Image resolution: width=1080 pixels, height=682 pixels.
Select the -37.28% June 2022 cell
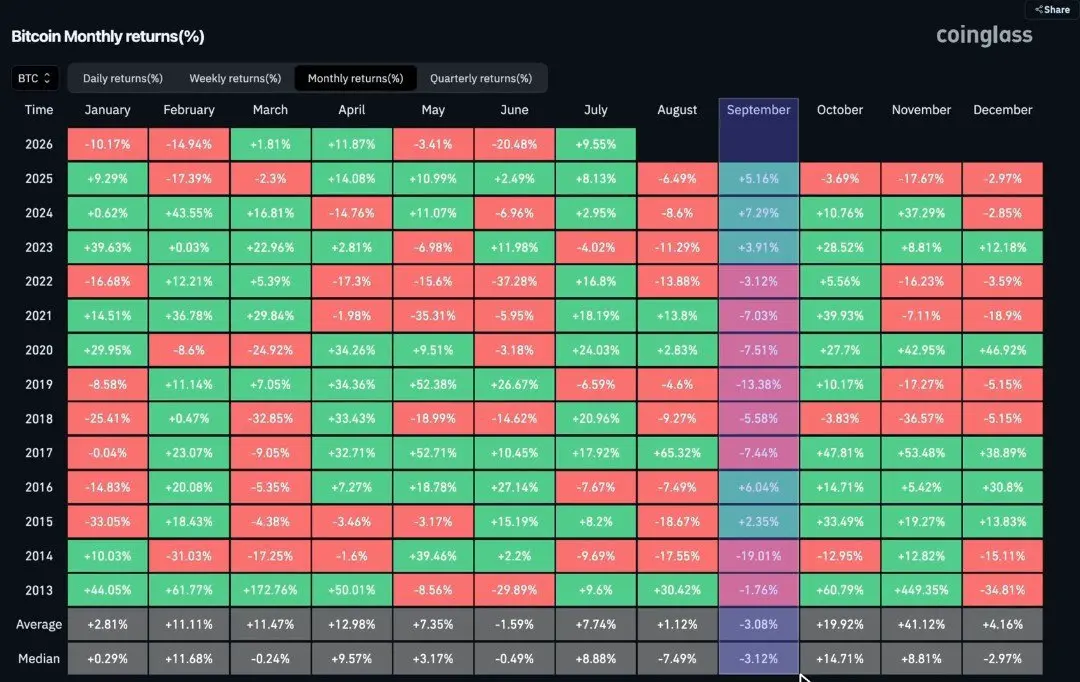tap(514, 281)
